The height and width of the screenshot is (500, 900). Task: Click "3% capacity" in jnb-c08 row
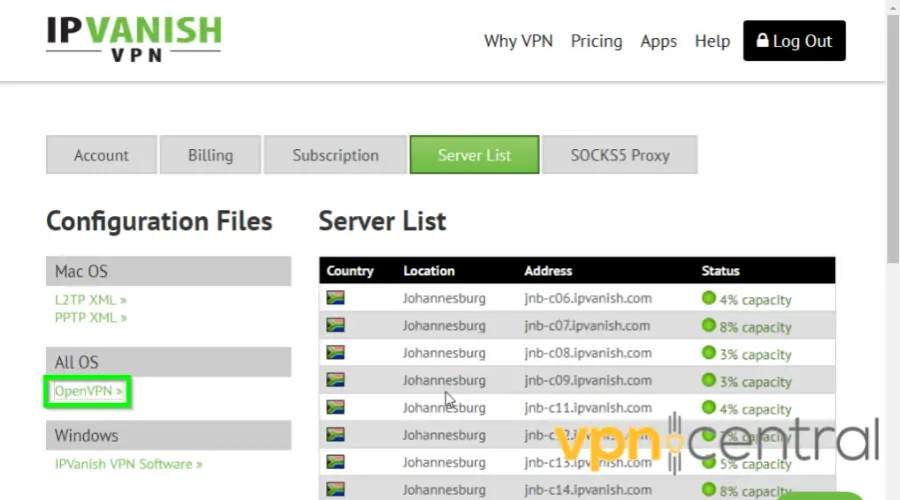[755, 355]
